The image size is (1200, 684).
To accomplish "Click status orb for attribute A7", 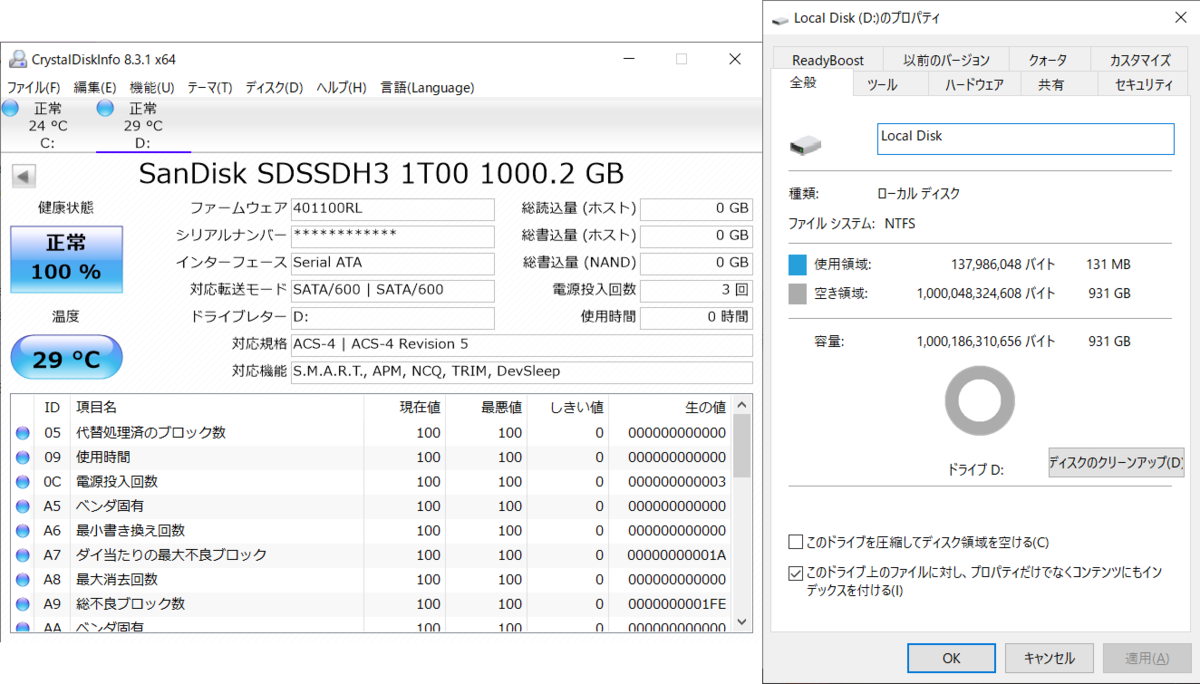I will (22, 555).
